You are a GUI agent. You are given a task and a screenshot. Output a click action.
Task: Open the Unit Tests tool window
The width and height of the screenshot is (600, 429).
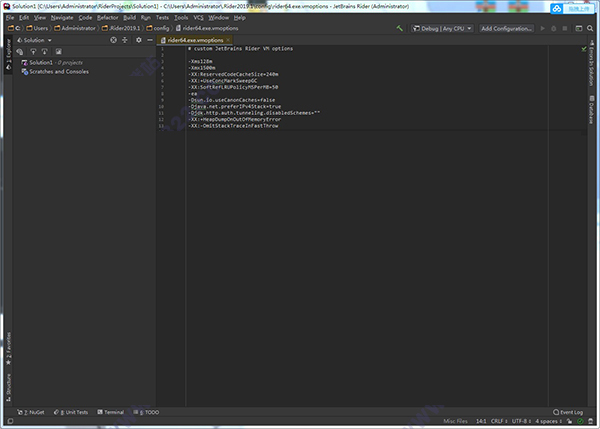click(x=71, y=412)
